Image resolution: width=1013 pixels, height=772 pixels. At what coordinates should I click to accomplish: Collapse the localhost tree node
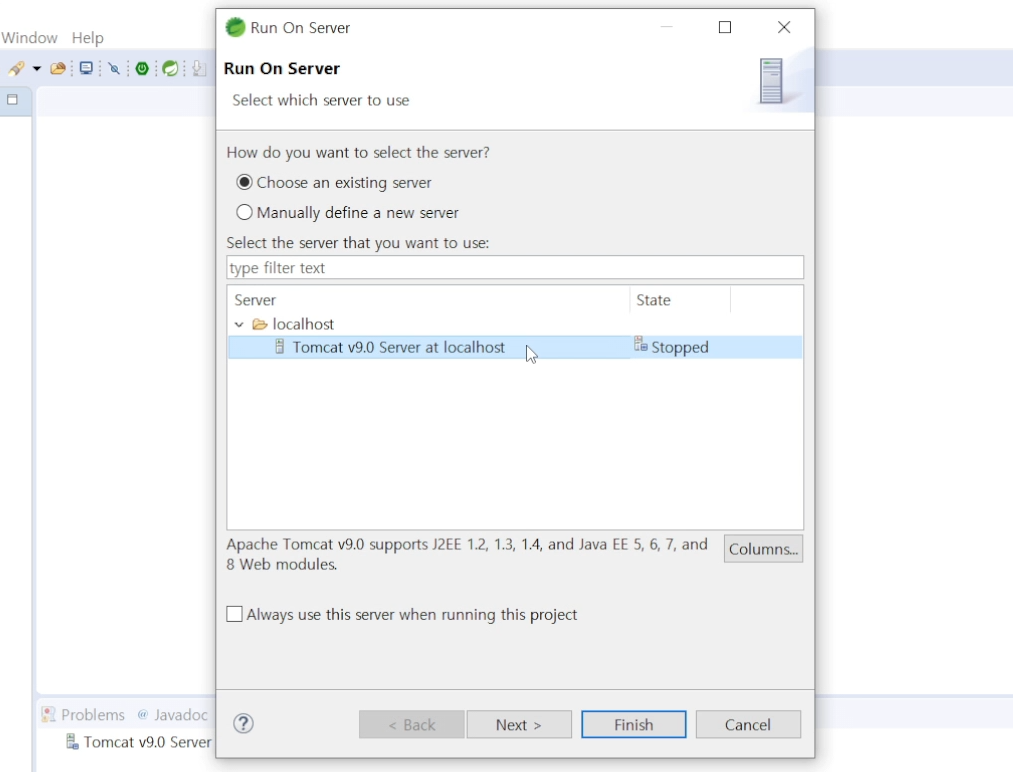(239, 324)
